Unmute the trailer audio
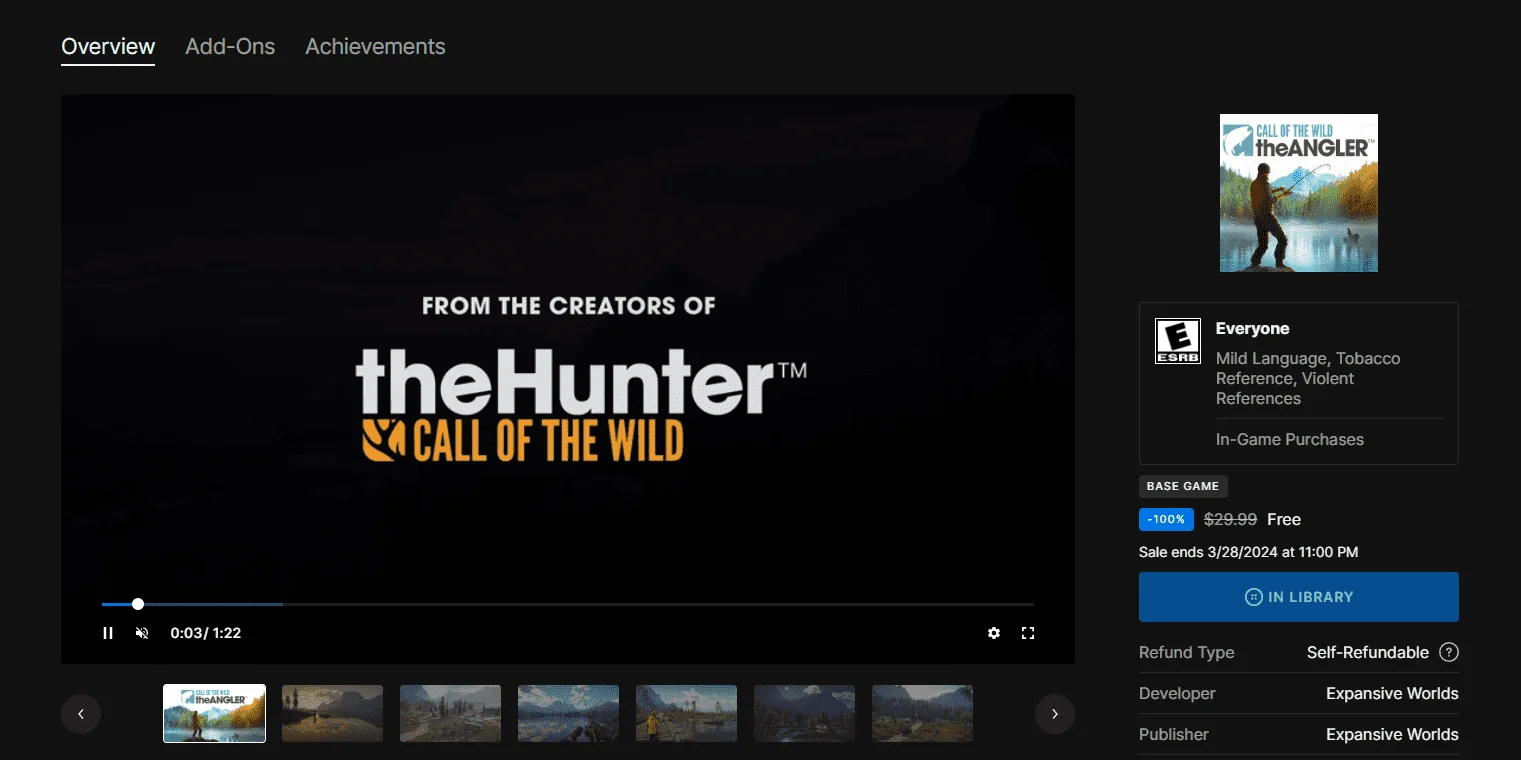The height and width of the screenshot is (760, 1521). coord(142,633)
